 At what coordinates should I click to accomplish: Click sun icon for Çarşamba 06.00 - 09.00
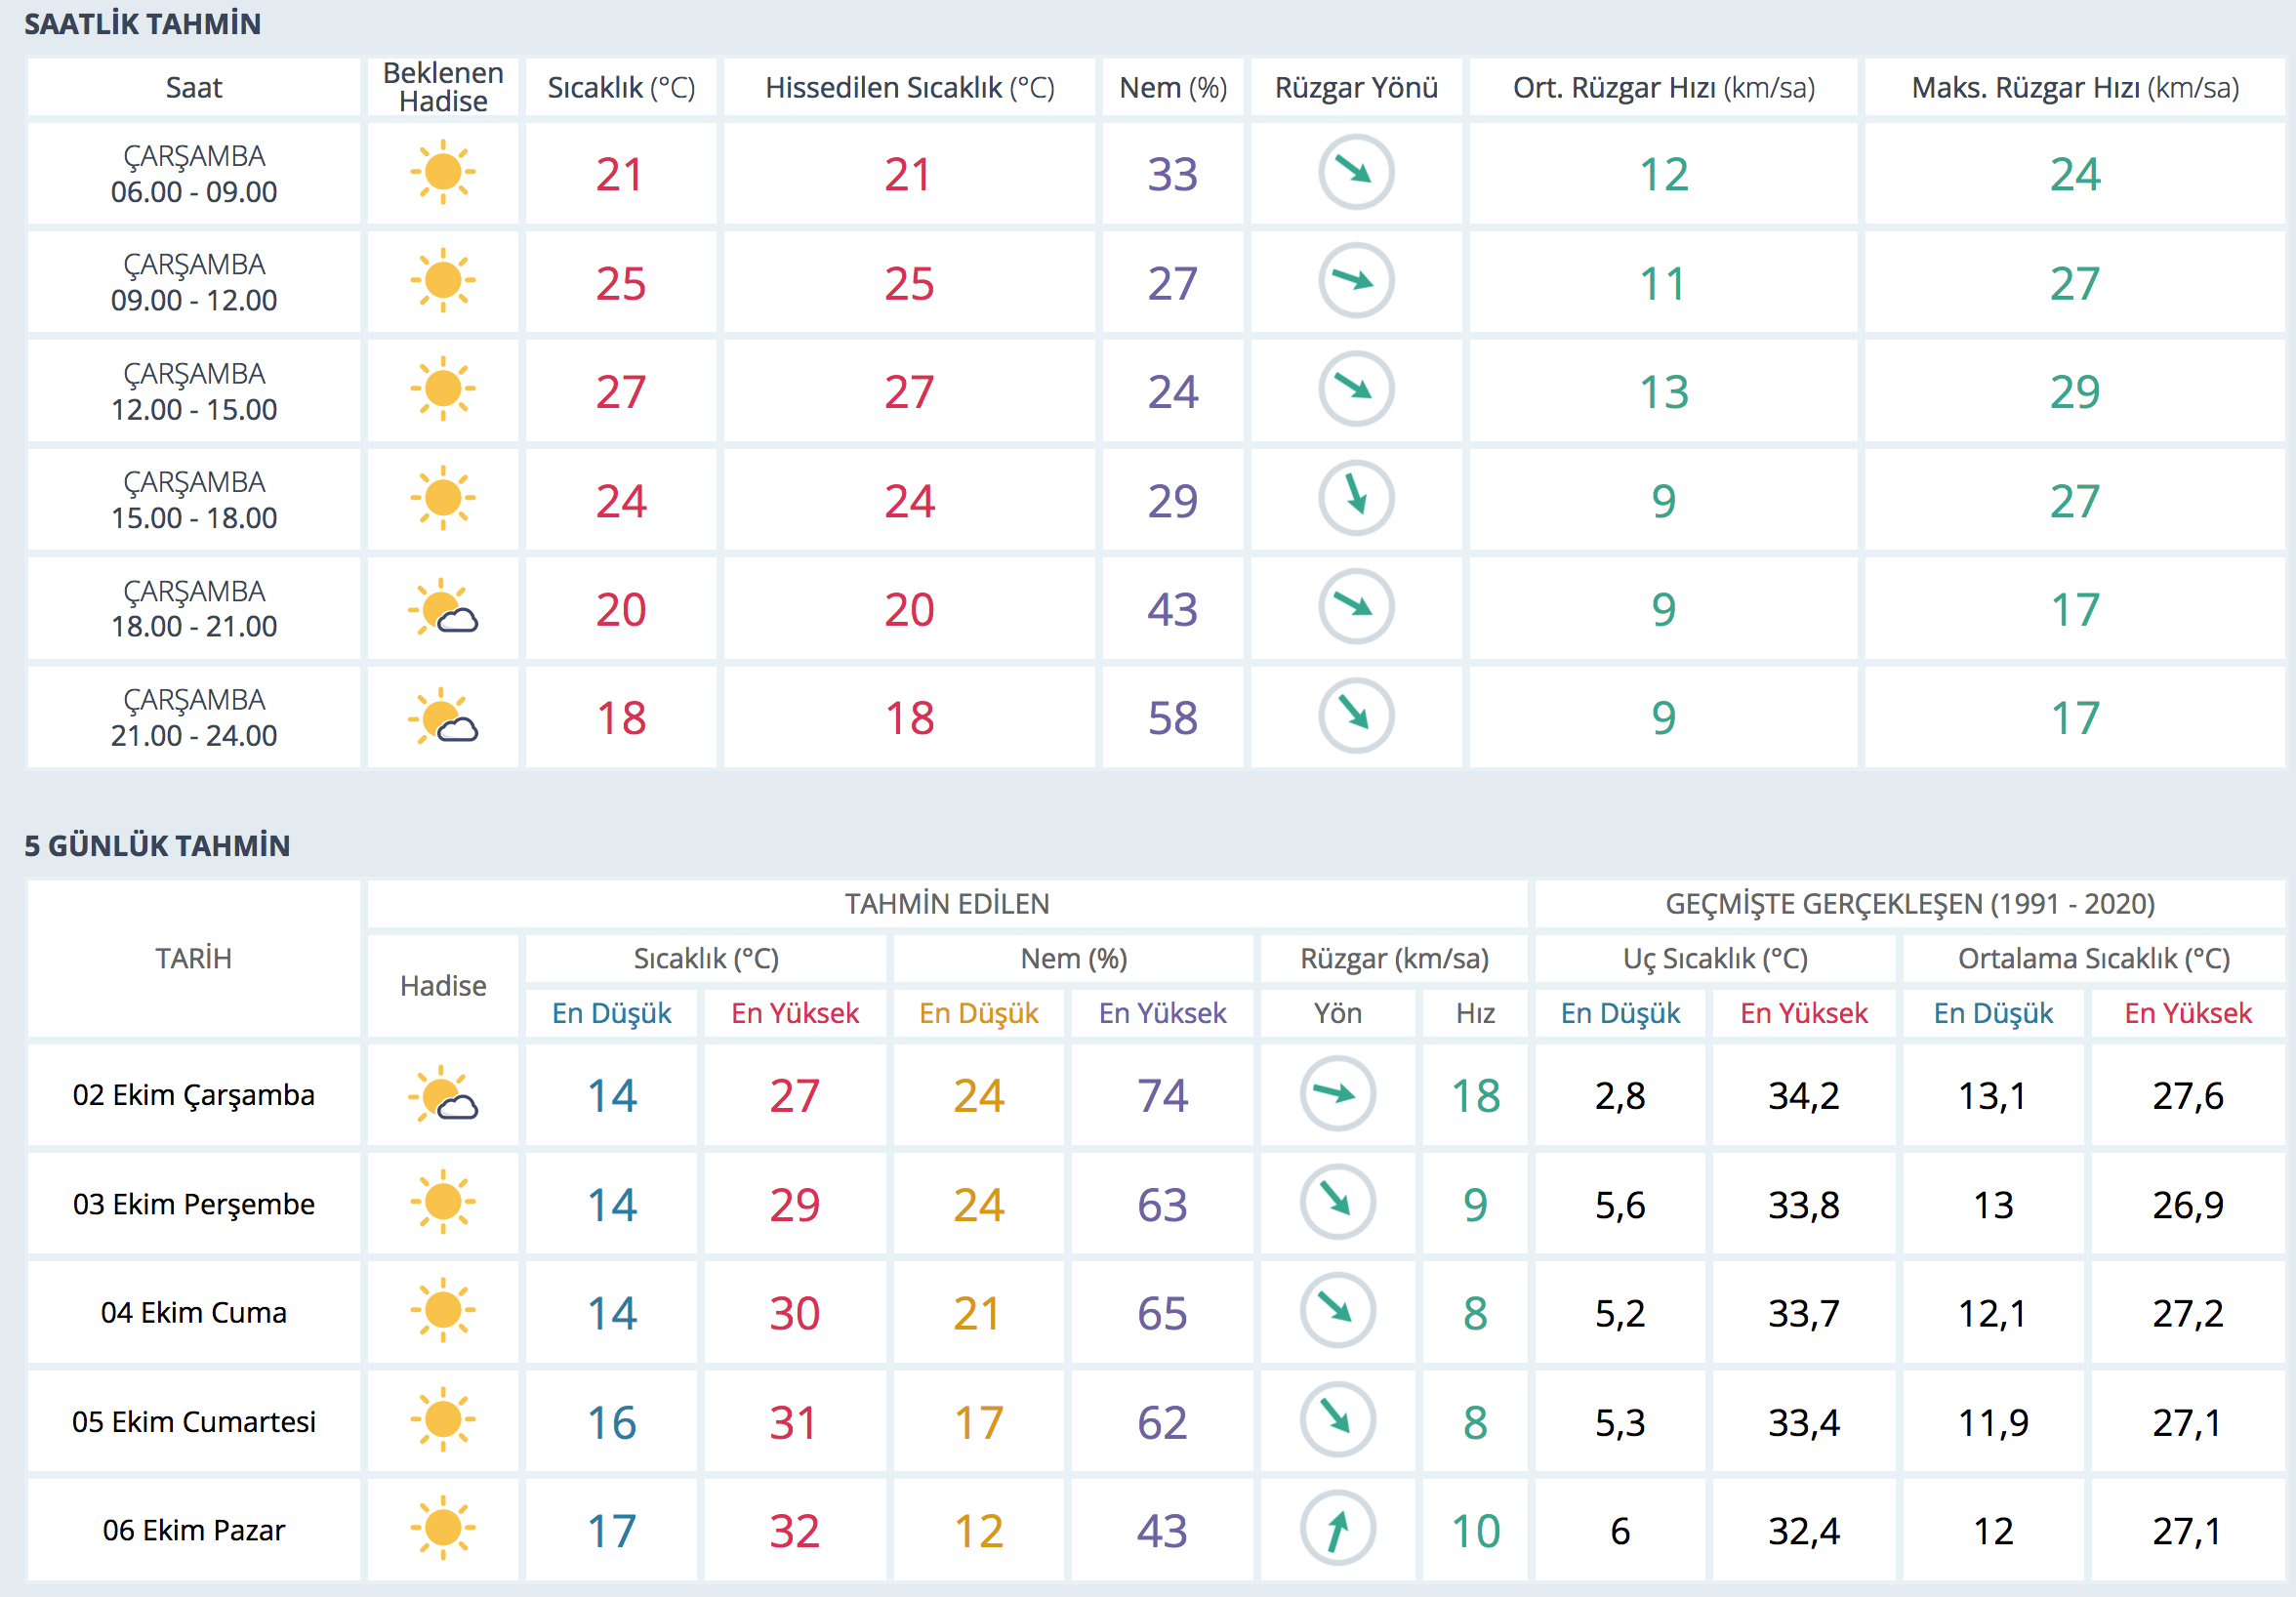[x=442, y=173]
